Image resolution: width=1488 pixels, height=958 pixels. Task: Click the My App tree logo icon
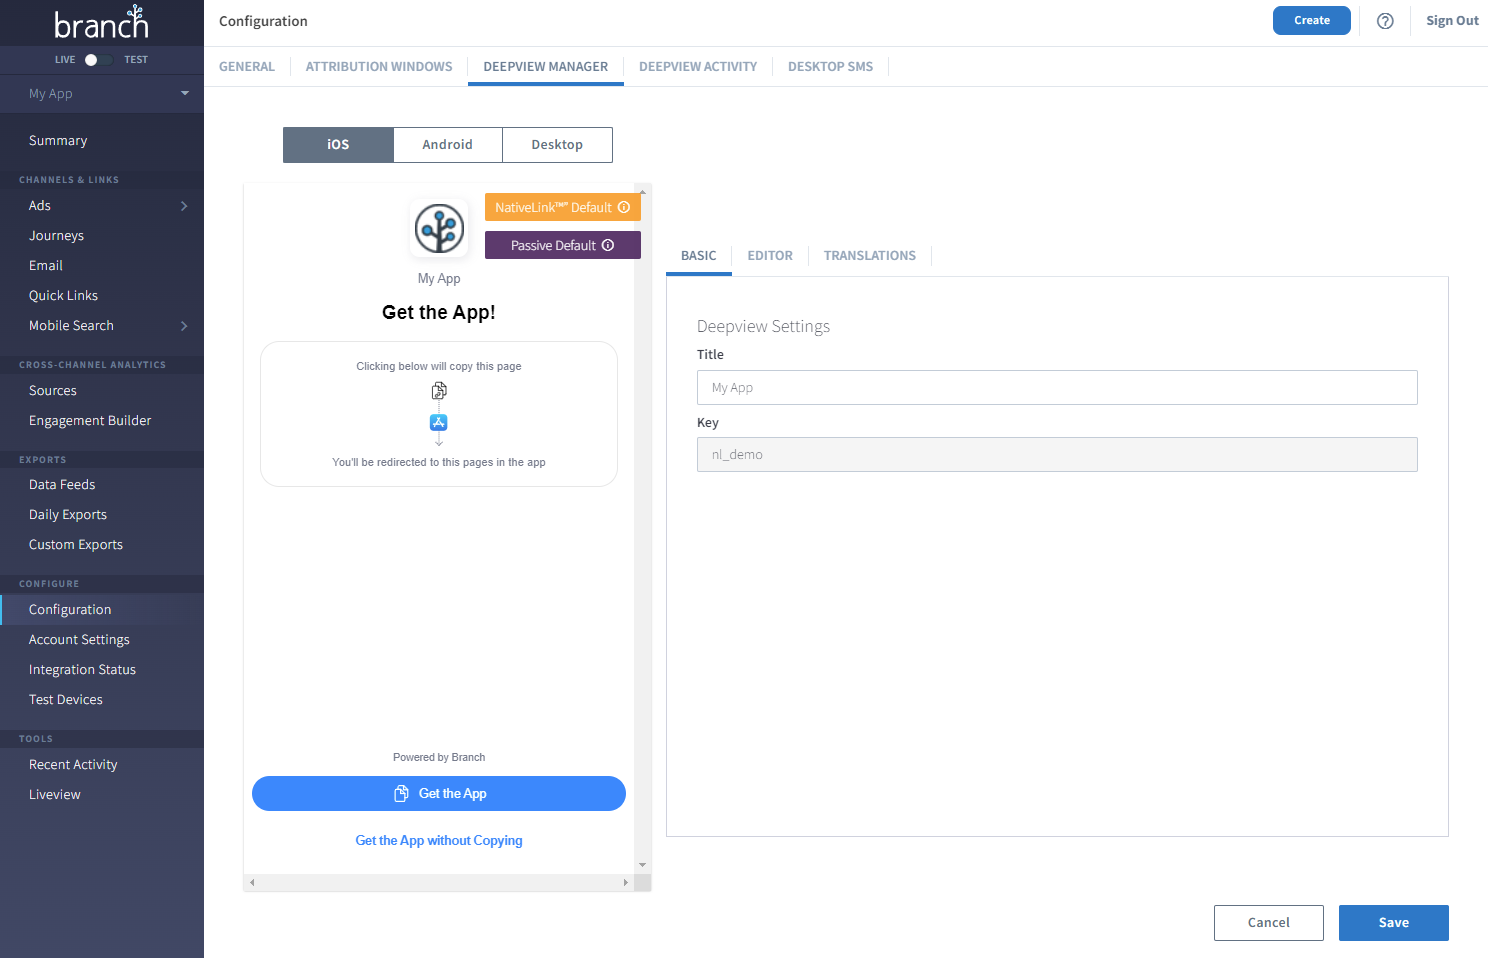pos(439,228)
